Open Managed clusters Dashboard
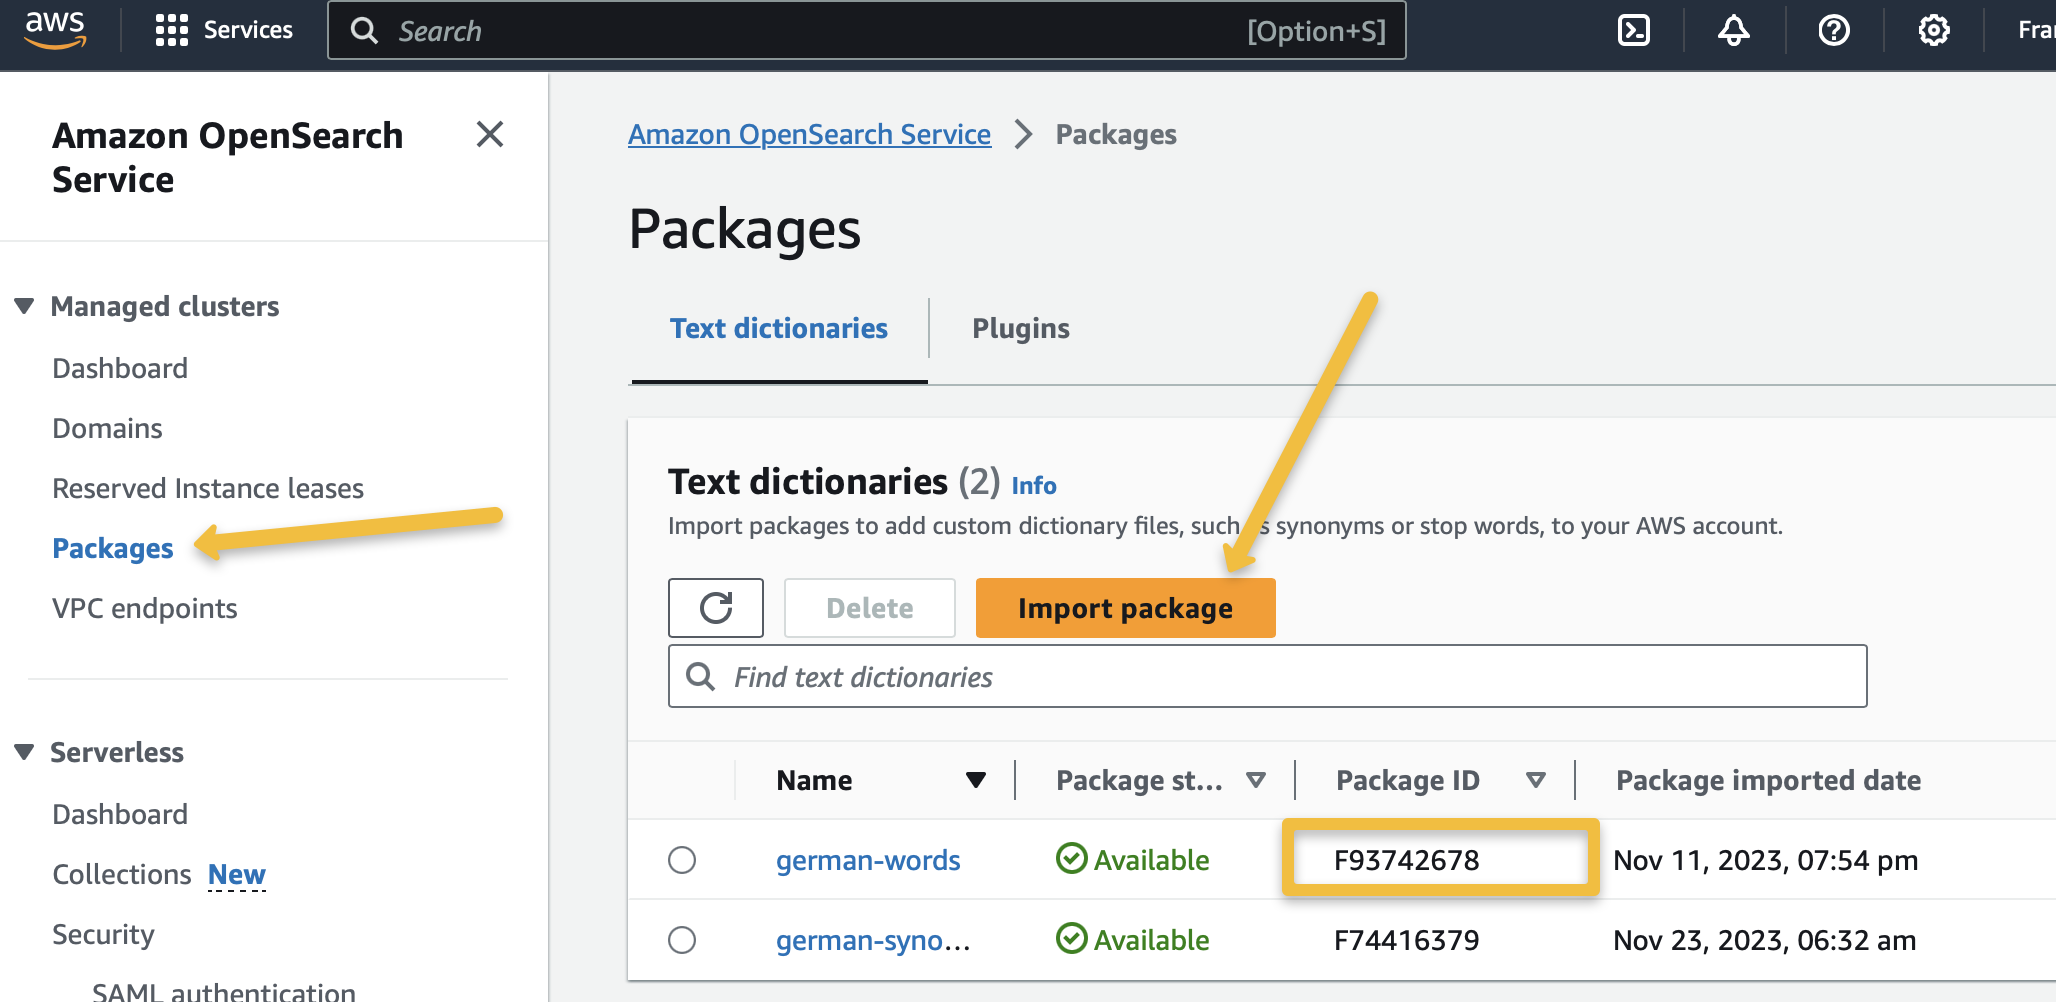This screenshot has width=2056, height=1002. click(120, 368)
